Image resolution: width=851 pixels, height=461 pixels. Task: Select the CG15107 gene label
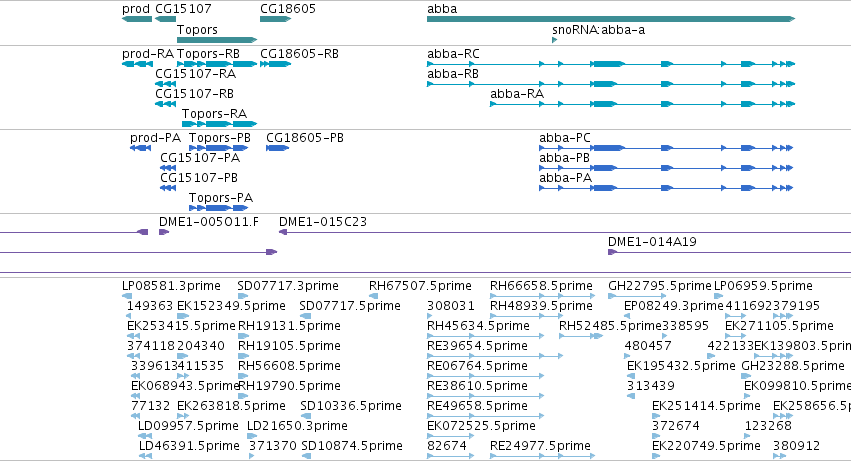(183, 9)
